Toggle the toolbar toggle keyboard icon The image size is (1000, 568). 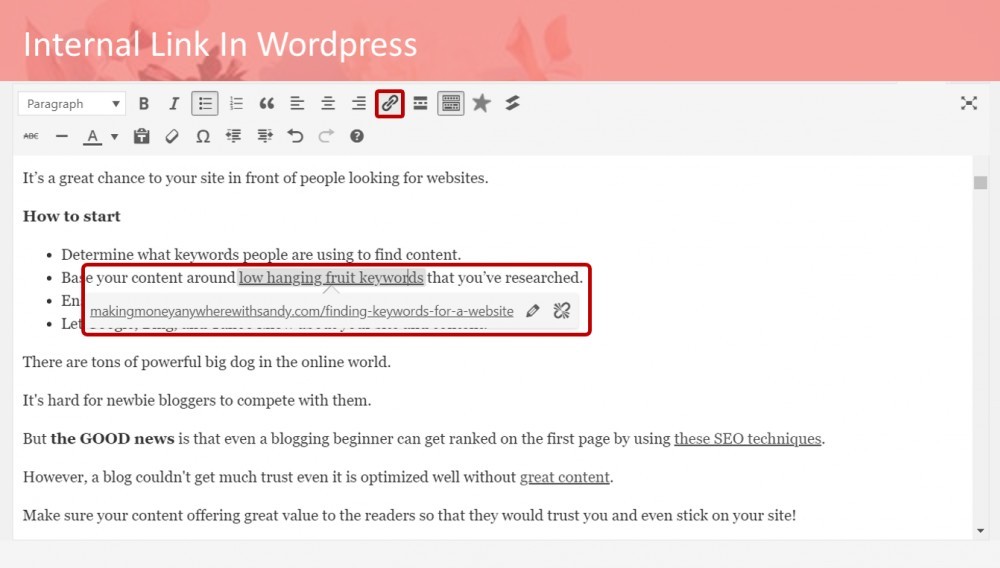tap(451, 103)
